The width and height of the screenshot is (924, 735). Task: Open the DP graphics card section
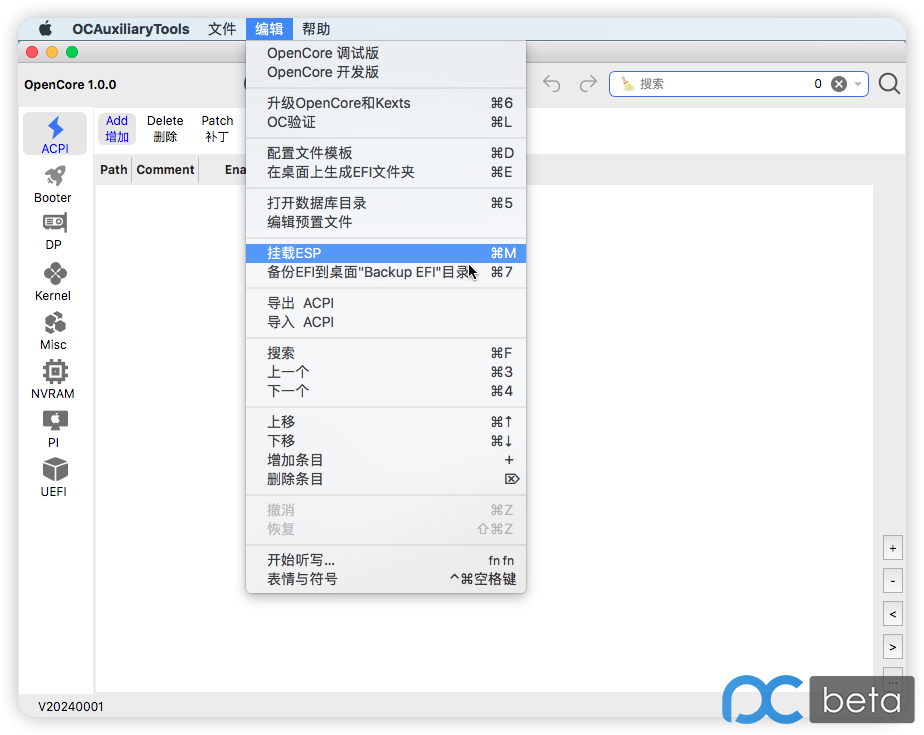click(54, 224)
